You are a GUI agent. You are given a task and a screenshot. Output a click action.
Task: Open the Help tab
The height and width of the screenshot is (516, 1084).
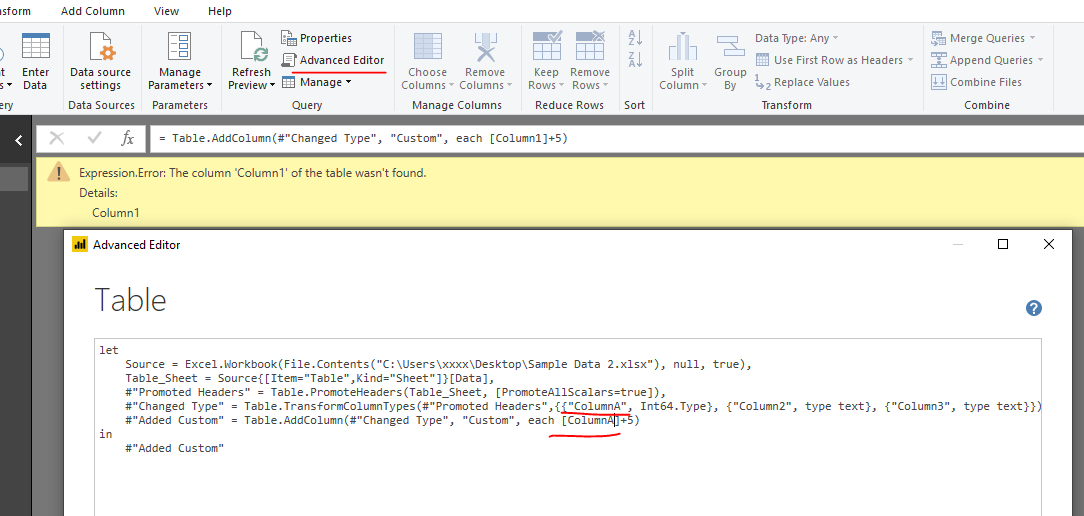(220, 11)
